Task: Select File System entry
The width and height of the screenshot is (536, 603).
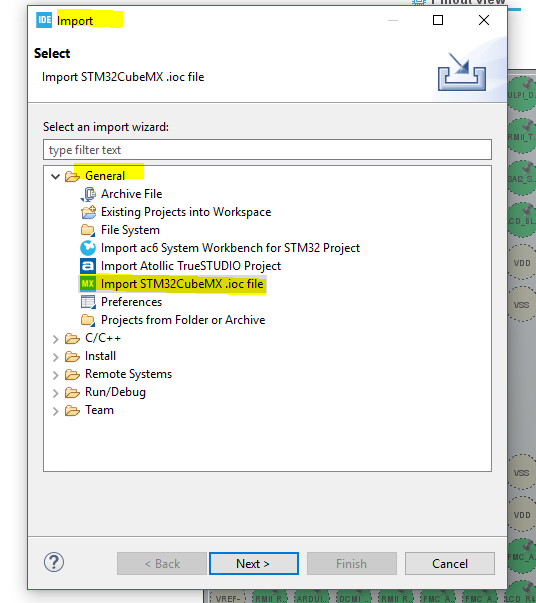Action: click(130, 230)
